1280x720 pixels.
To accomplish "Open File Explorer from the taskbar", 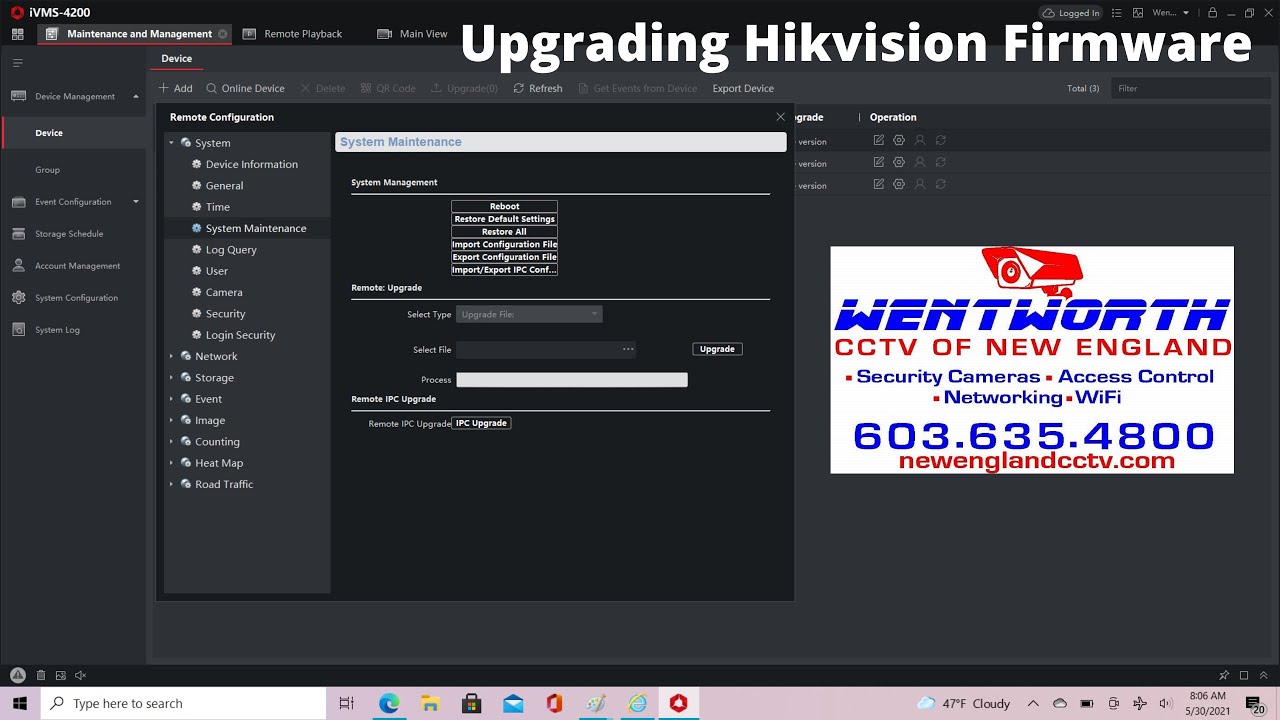I will 430,704.
